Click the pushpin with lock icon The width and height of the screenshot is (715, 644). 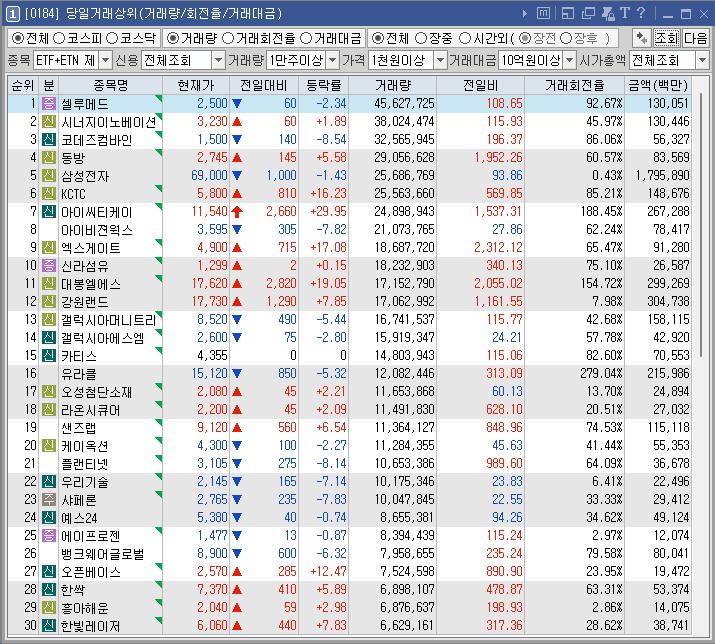click(608, 14)
